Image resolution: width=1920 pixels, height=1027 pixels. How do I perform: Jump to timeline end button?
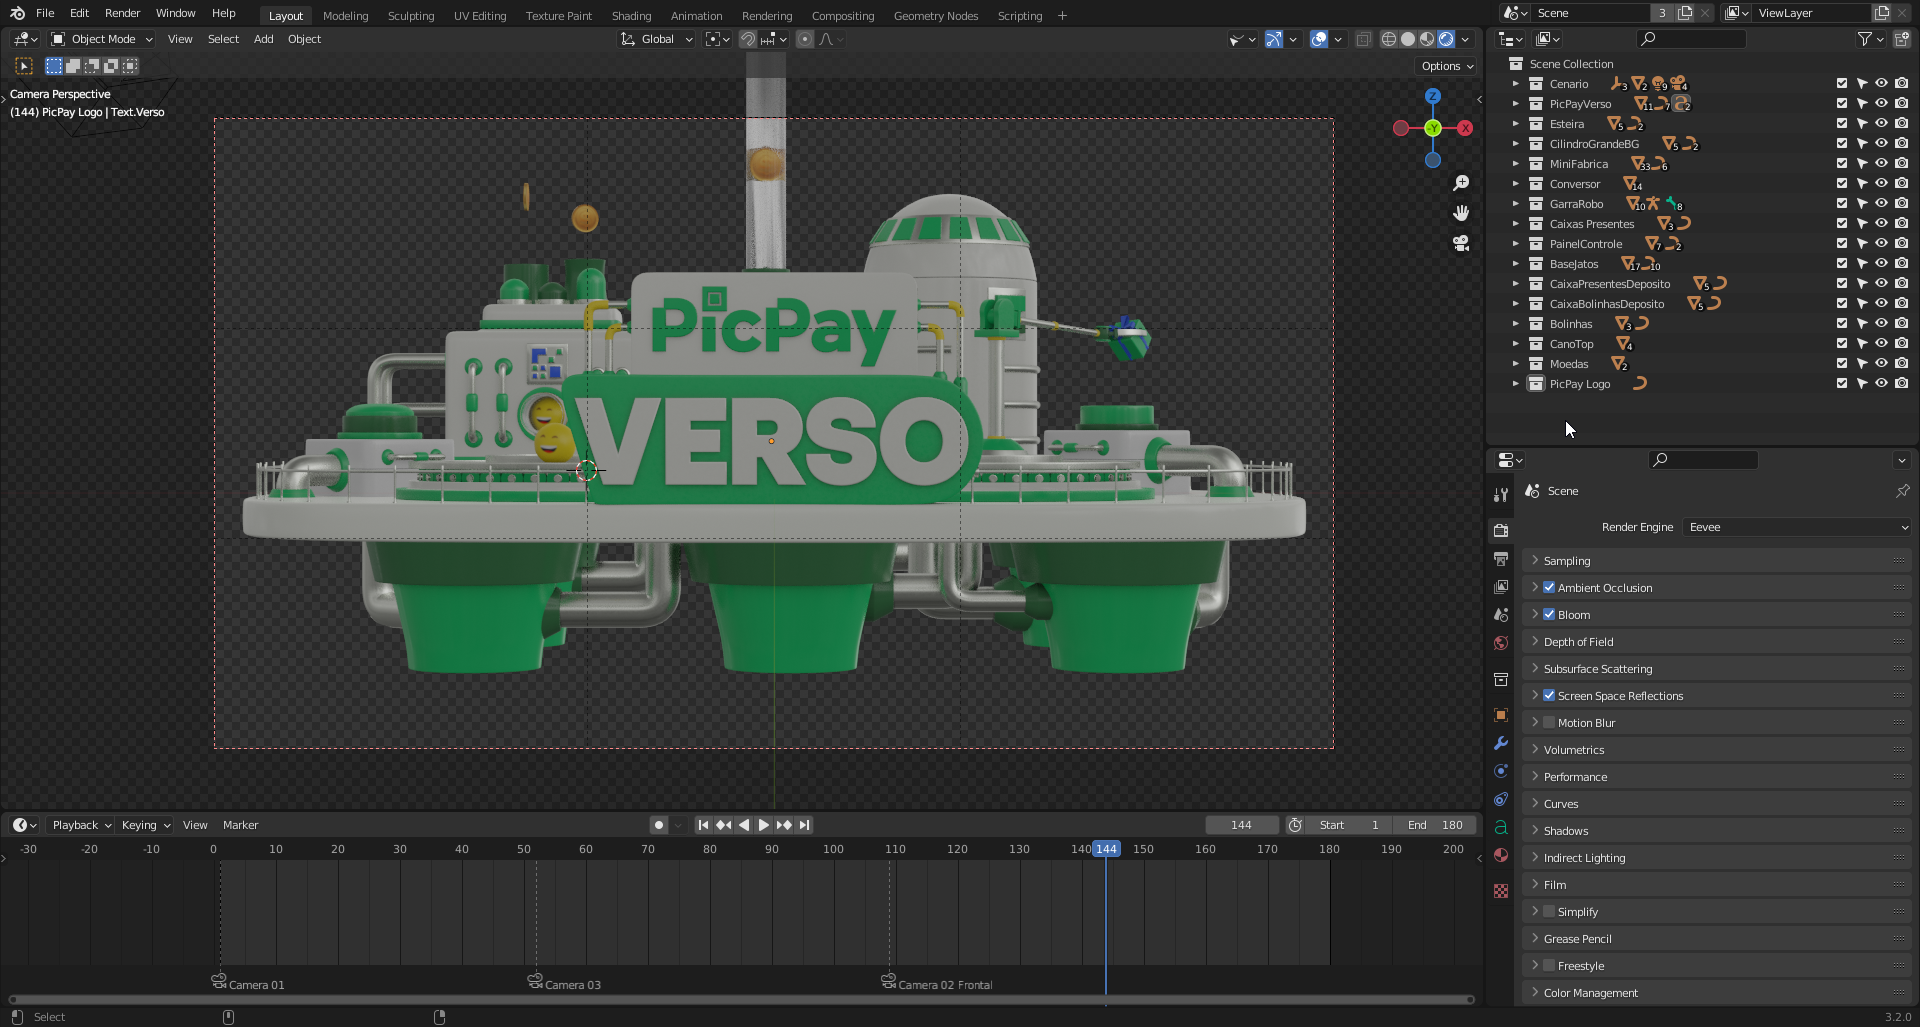coord(804,825)
